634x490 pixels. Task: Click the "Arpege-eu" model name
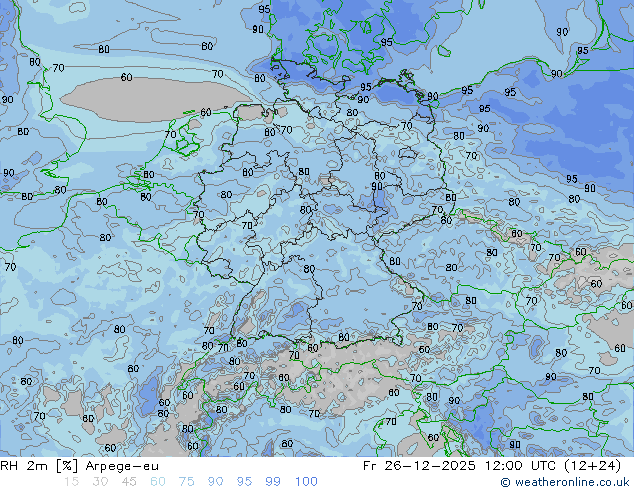(x=122, y=467)
